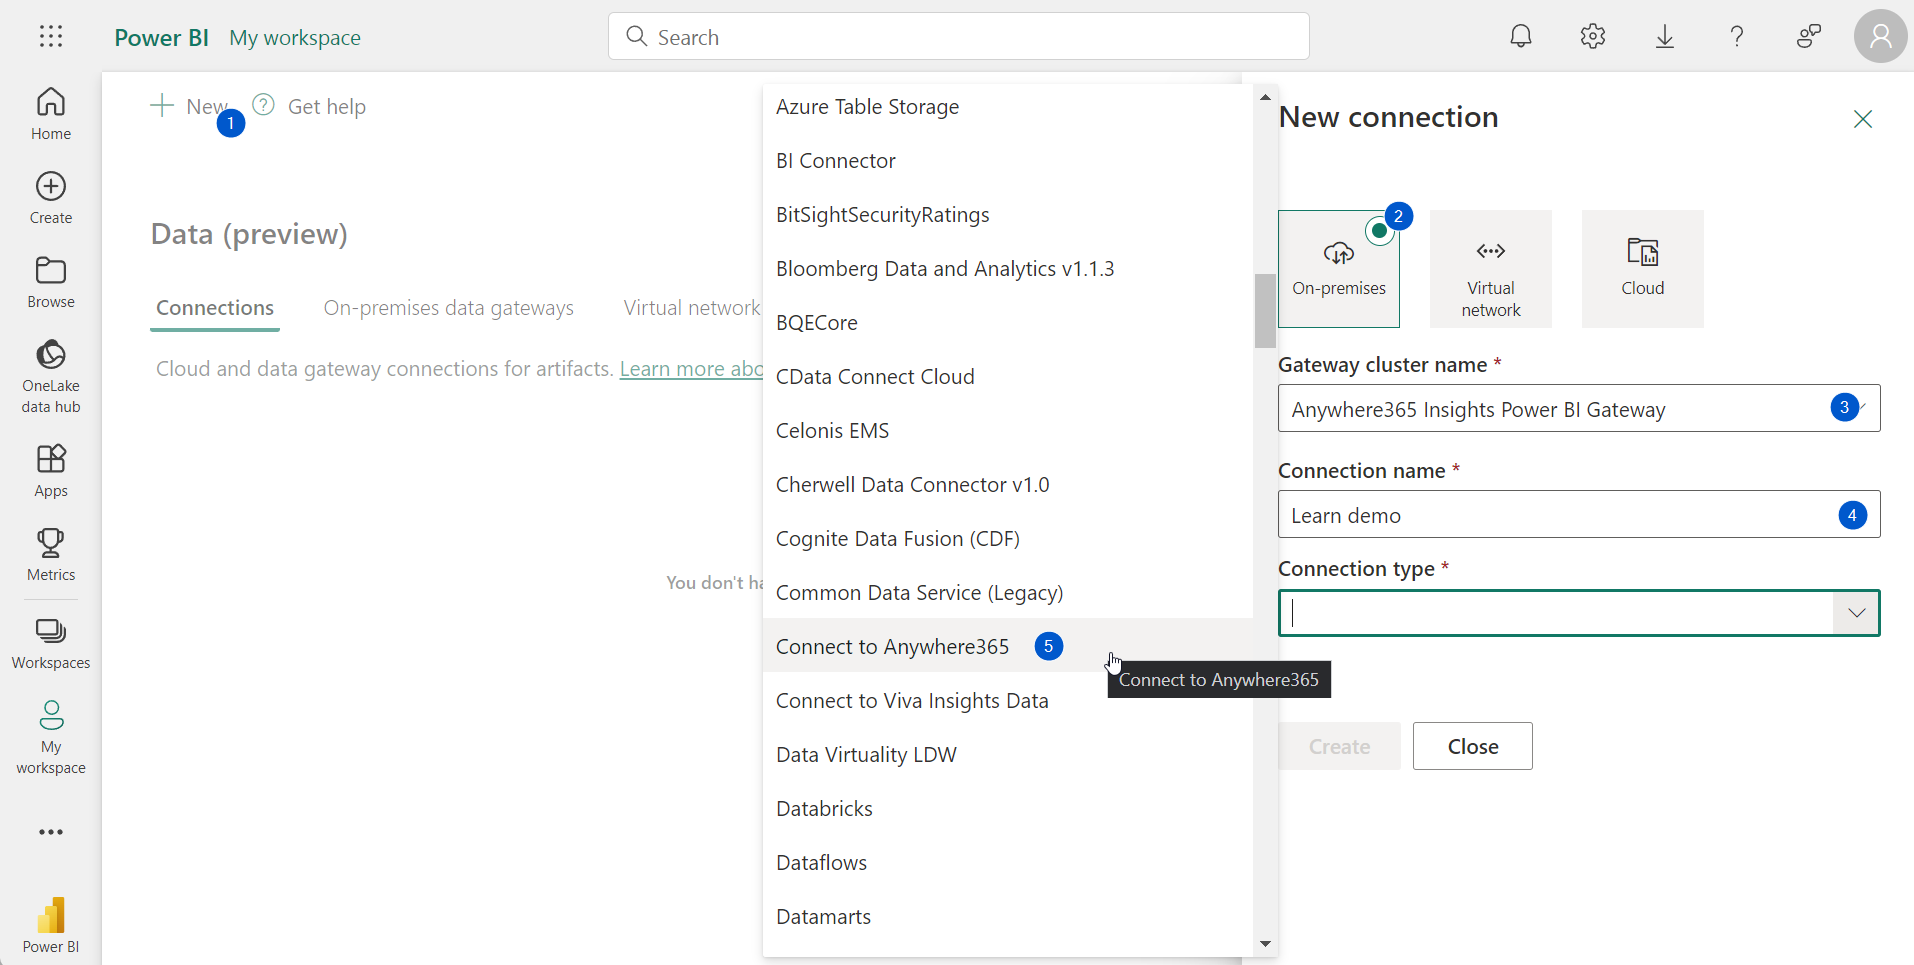
Task: Open notifications bell
Action: [1521, 37]
